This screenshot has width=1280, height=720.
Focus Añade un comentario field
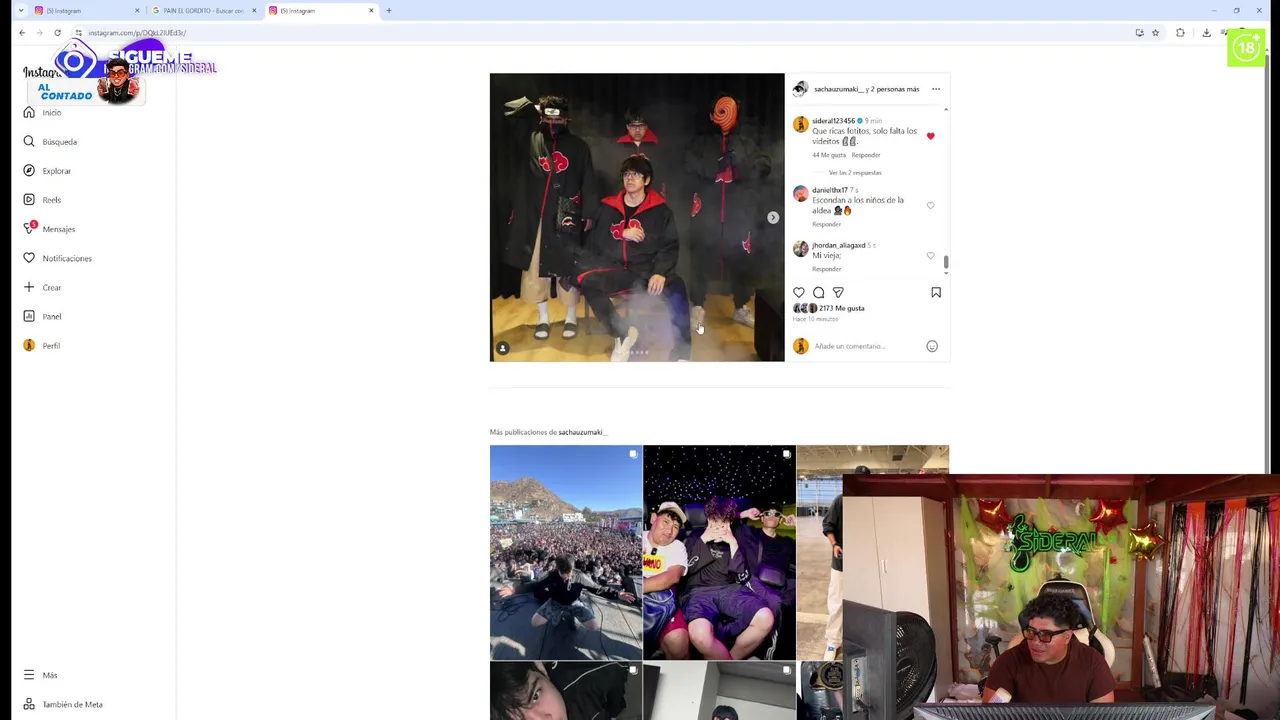point(866,346)
